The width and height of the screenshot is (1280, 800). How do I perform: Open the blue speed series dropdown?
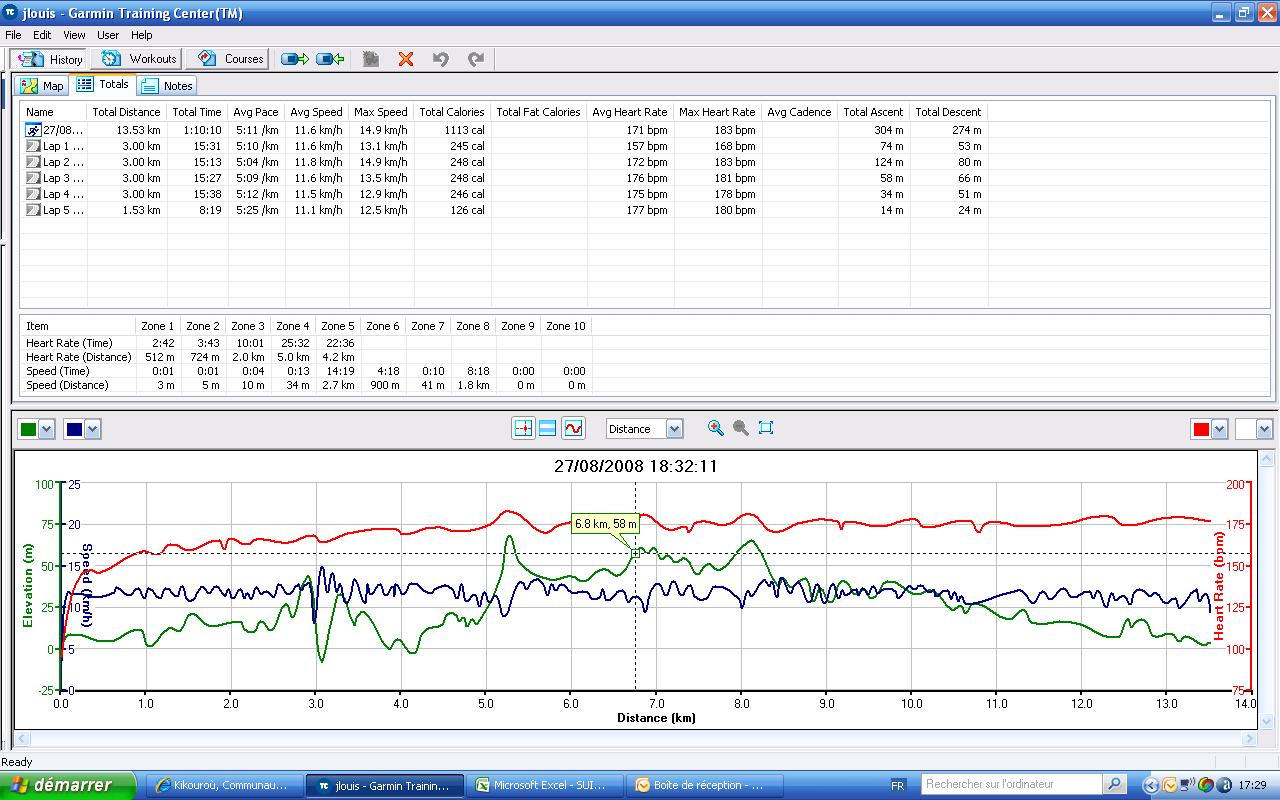pos(93,429)
